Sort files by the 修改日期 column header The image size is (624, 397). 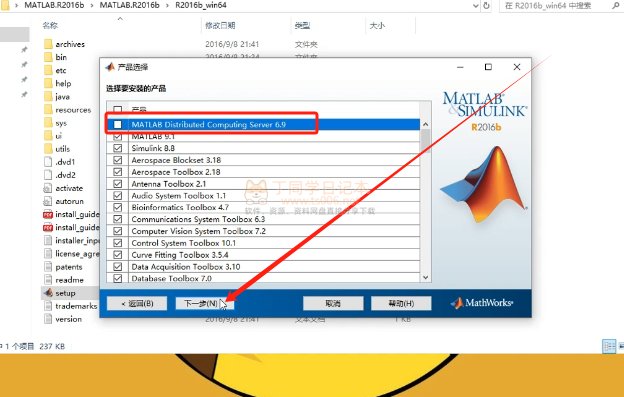click(220, 25)
